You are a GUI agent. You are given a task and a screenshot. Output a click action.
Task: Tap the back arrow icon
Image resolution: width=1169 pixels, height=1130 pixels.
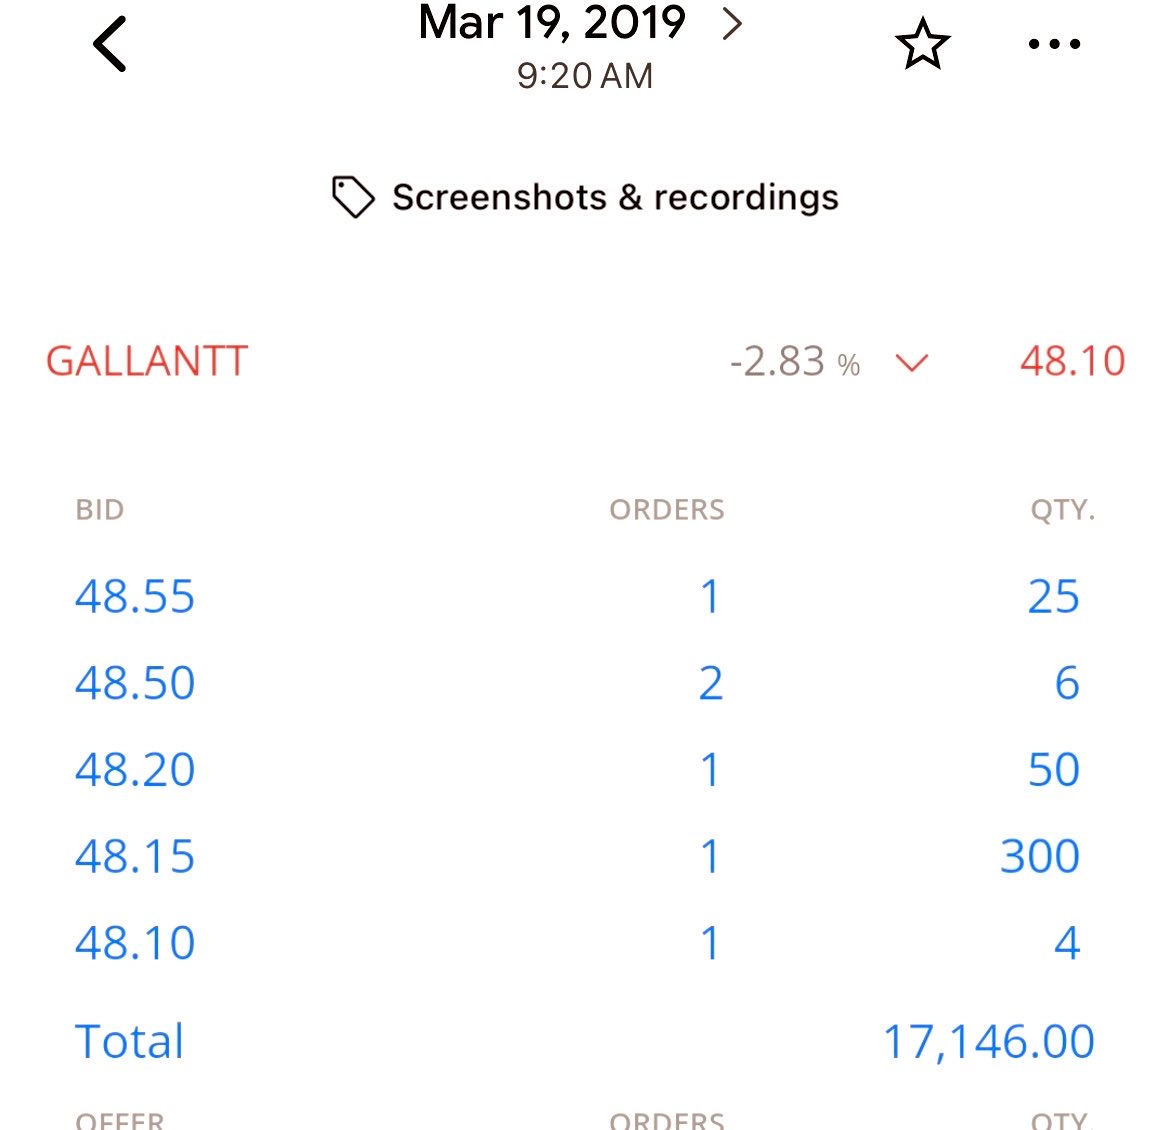tap(110, 44)
